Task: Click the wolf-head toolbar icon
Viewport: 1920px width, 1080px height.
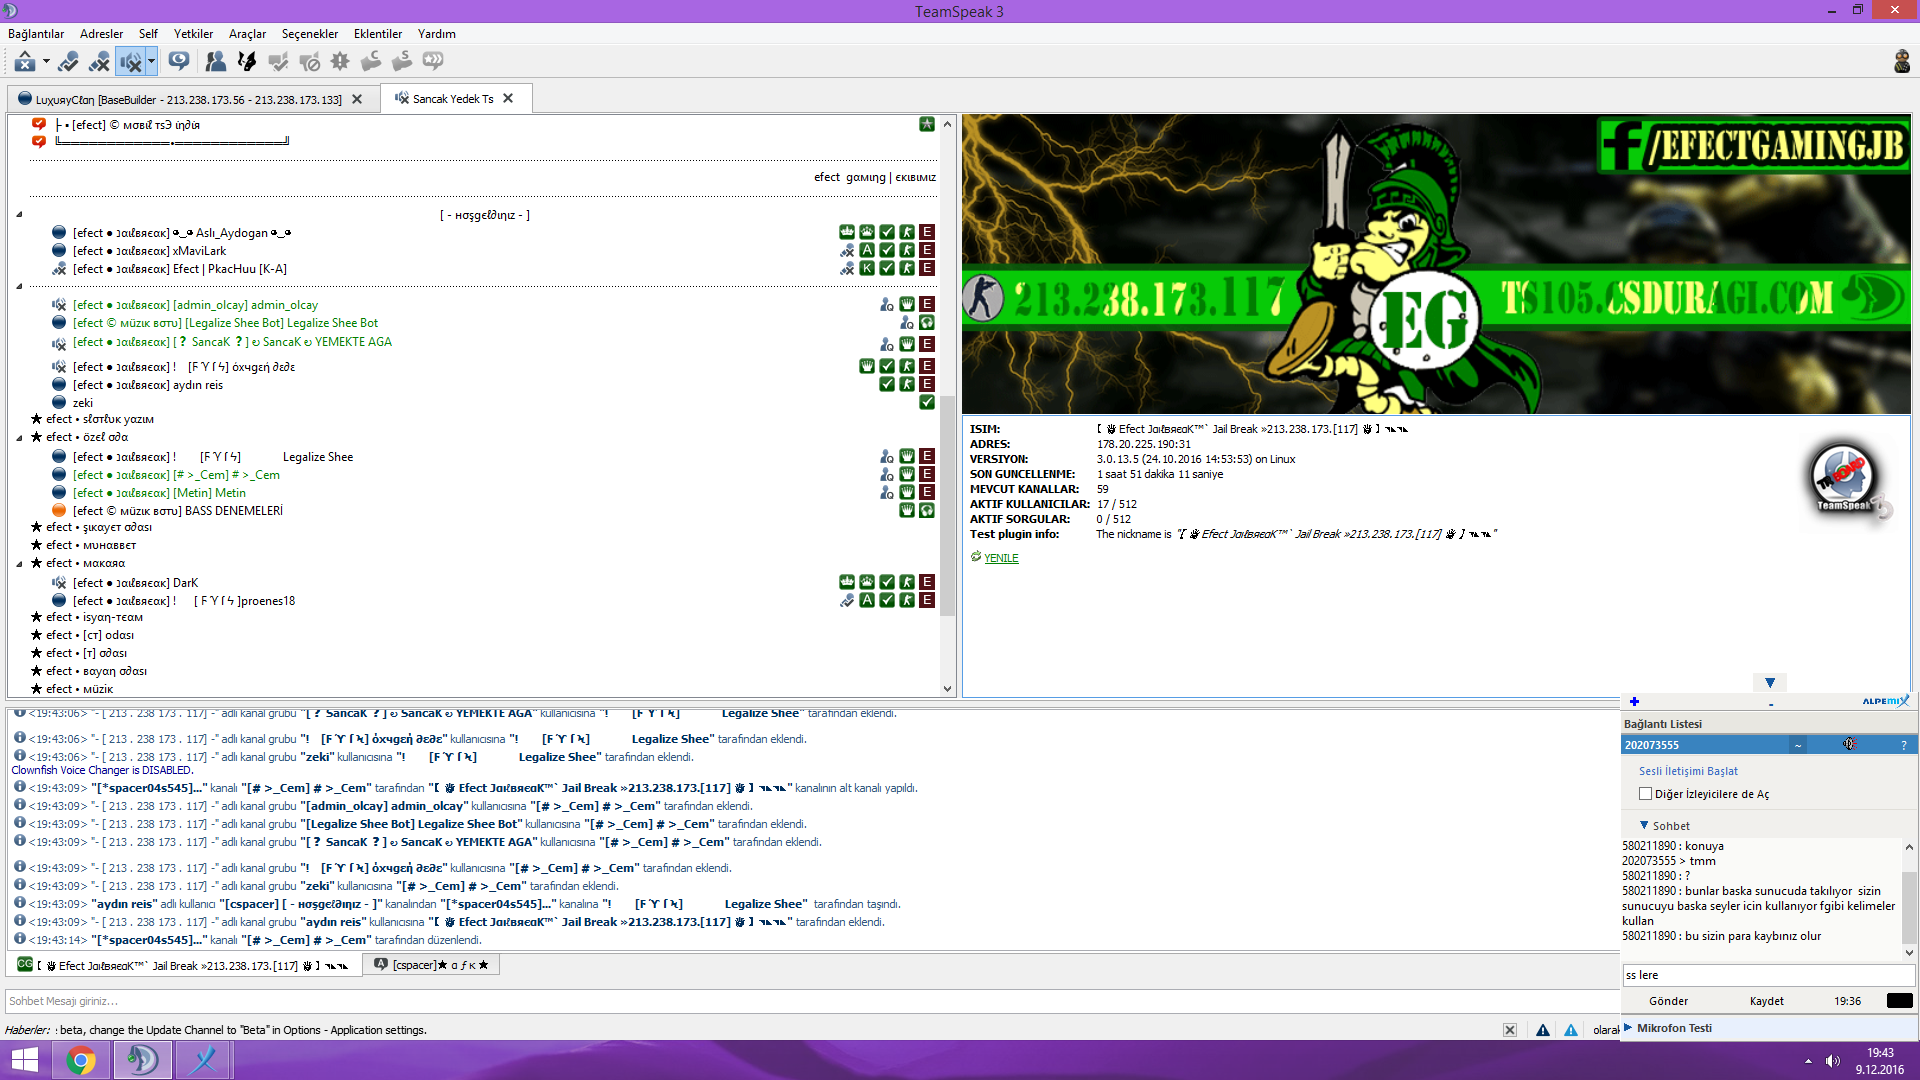Action: point(246,62)
